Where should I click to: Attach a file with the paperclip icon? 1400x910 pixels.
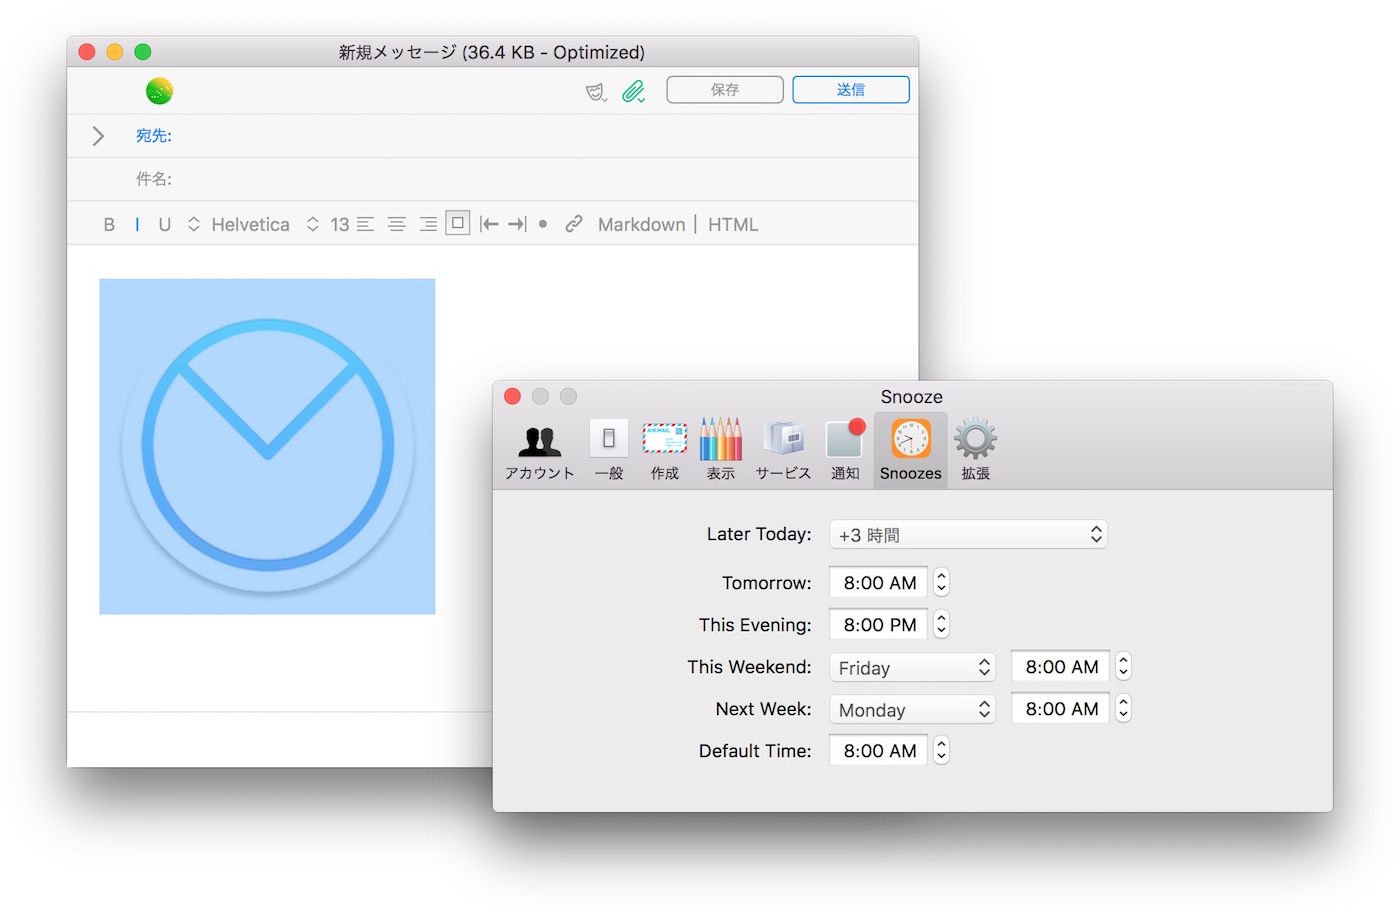coord(633,92)
